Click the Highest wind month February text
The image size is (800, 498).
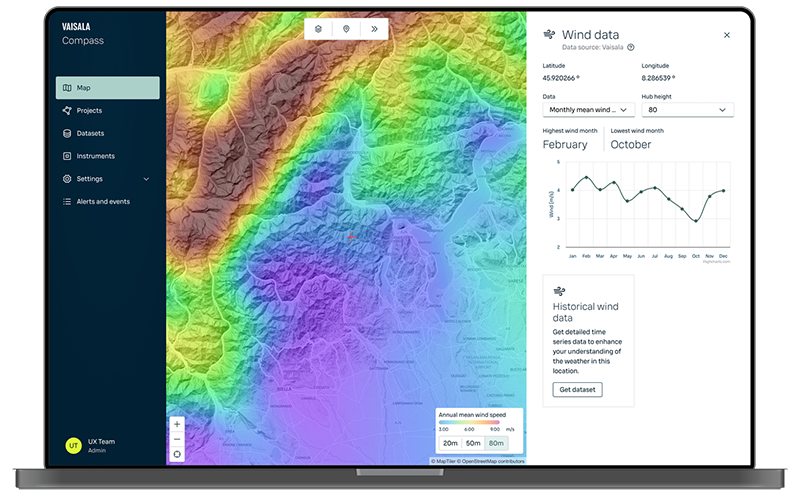565,145
